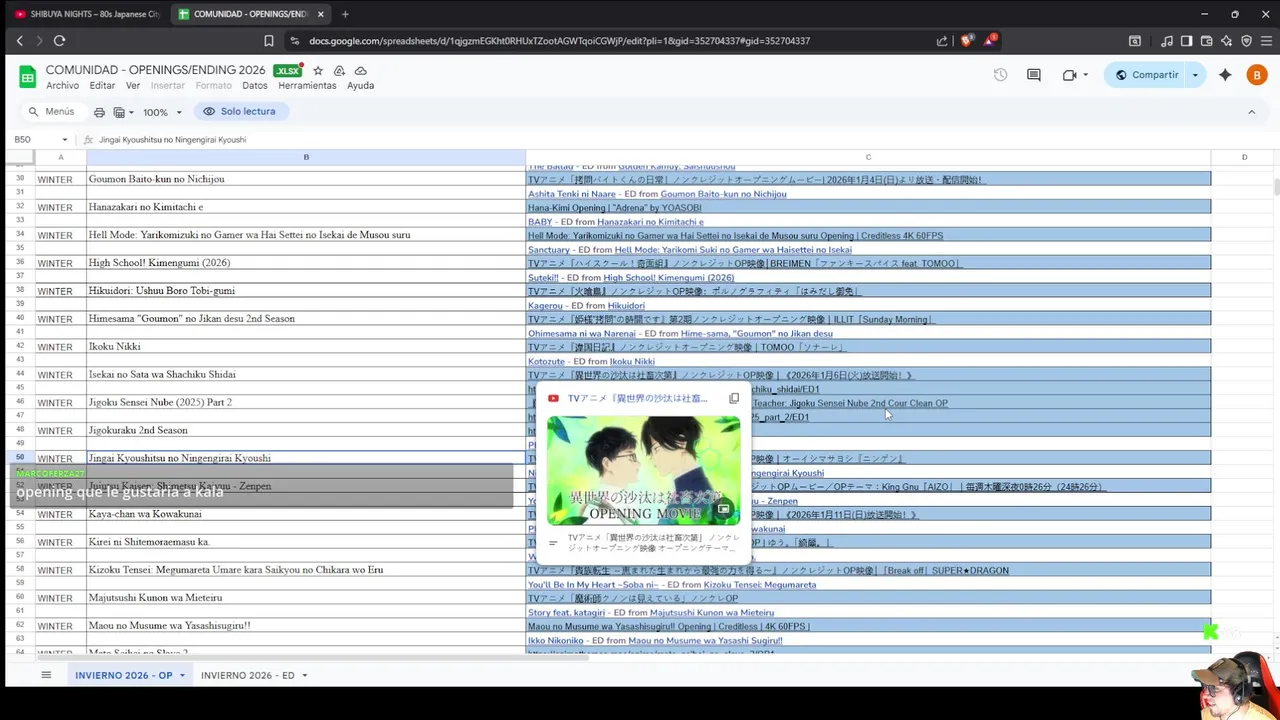This screenshot has height=720, width=1280.
Task: Star the COMUNIDAD spreadsheet
Action: click(318, 71)
